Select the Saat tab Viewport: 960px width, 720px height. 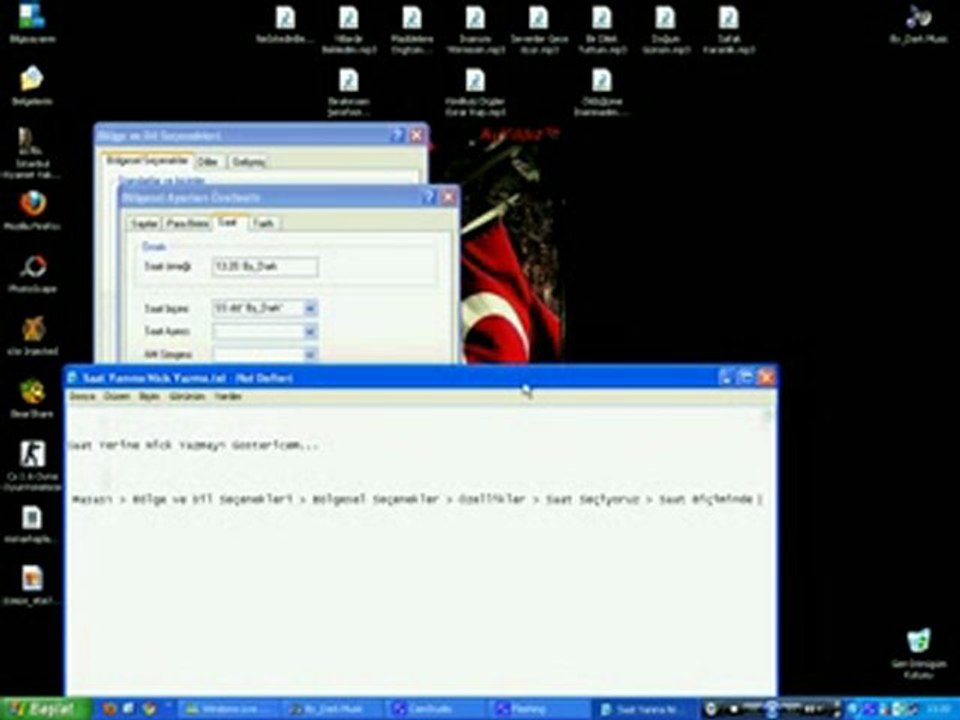click(228, 222)
